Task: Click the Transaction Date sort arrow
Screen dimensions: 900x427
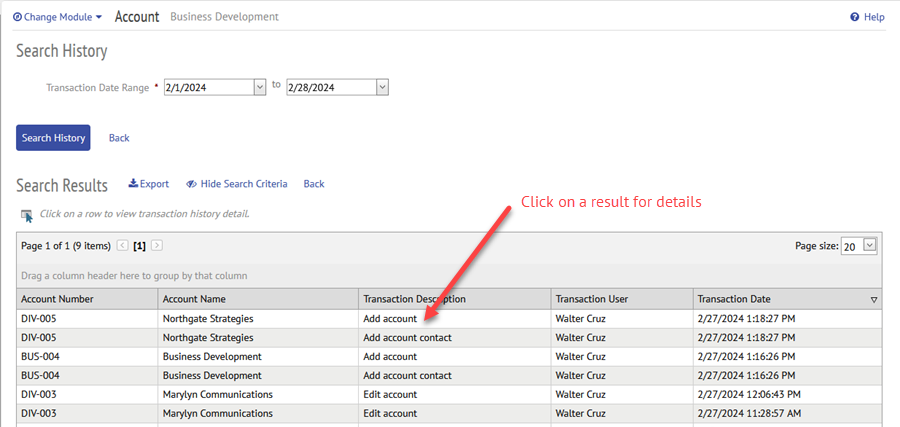Action: click(x=874, y=300)
